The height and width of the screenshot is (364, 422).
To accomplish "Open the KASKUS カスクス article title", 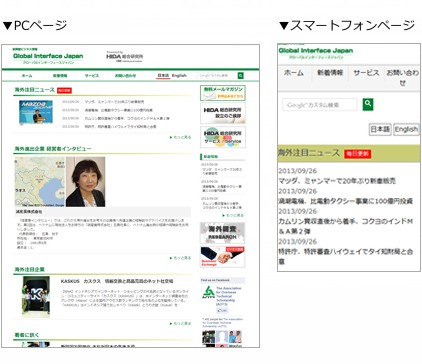I will click(117, 281).
